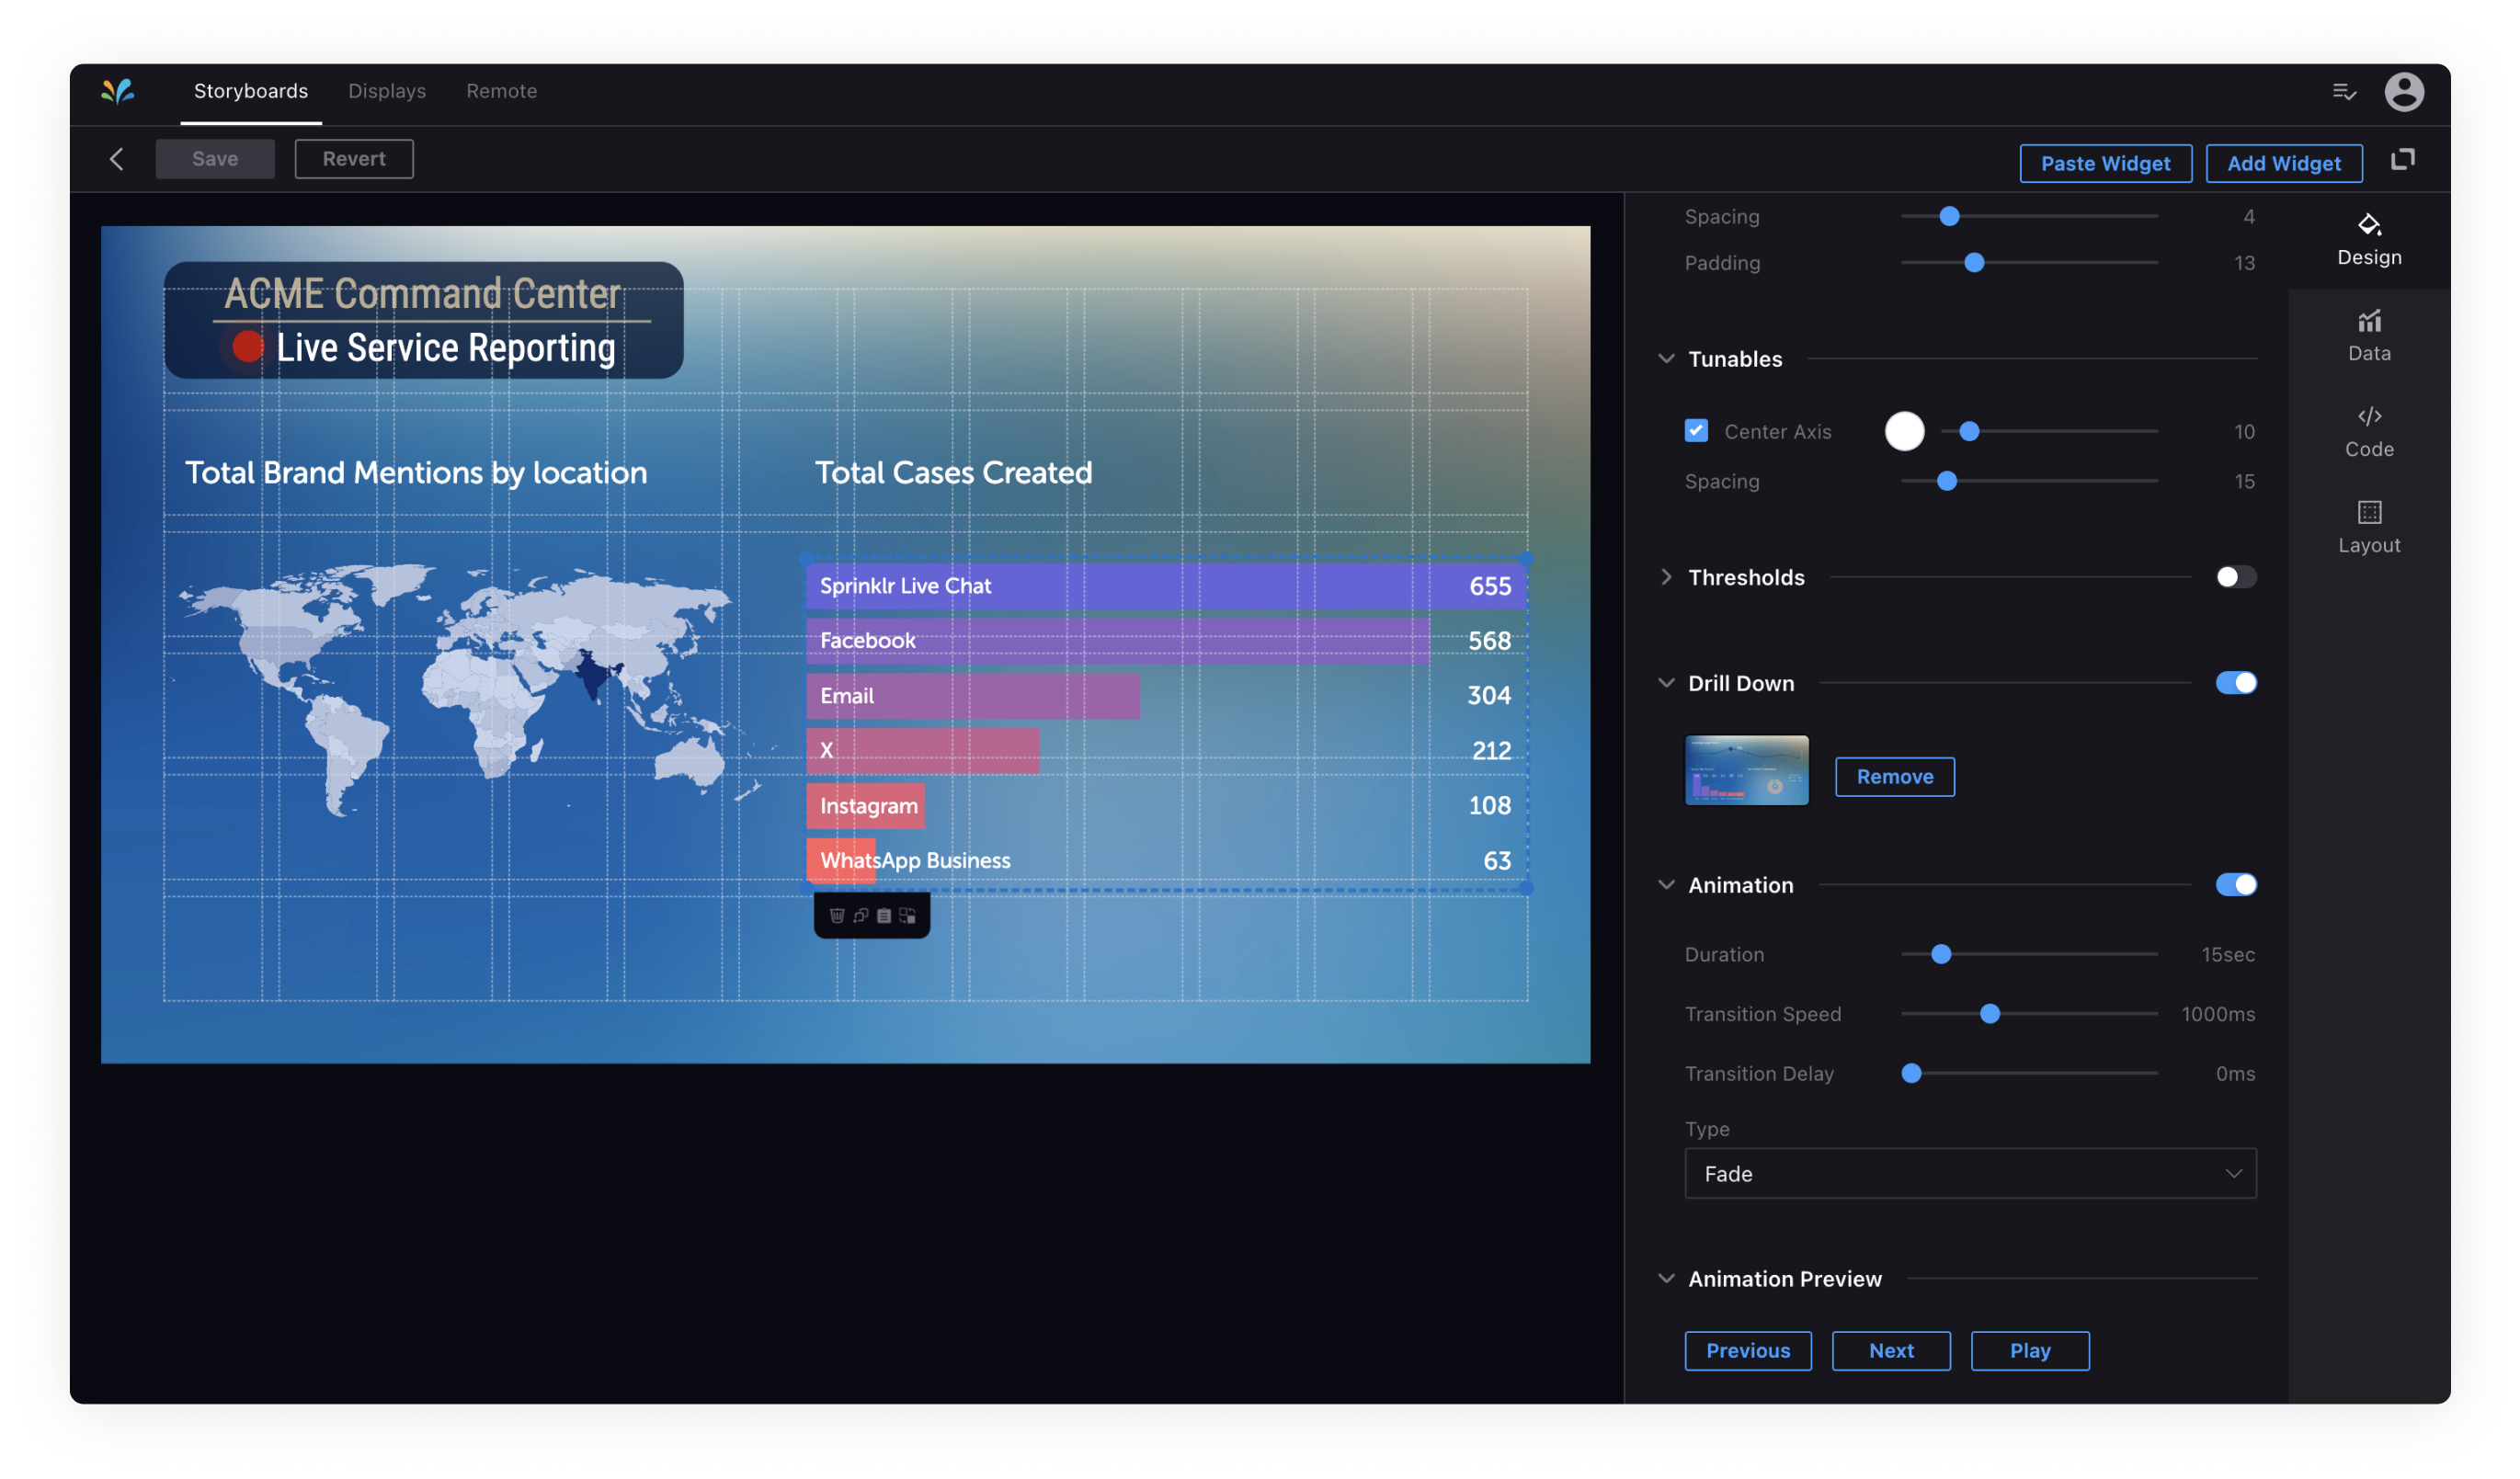Delete the selected widget using trash icon
Viewport: 2520px width, 1479px height.
coord(837,916)
